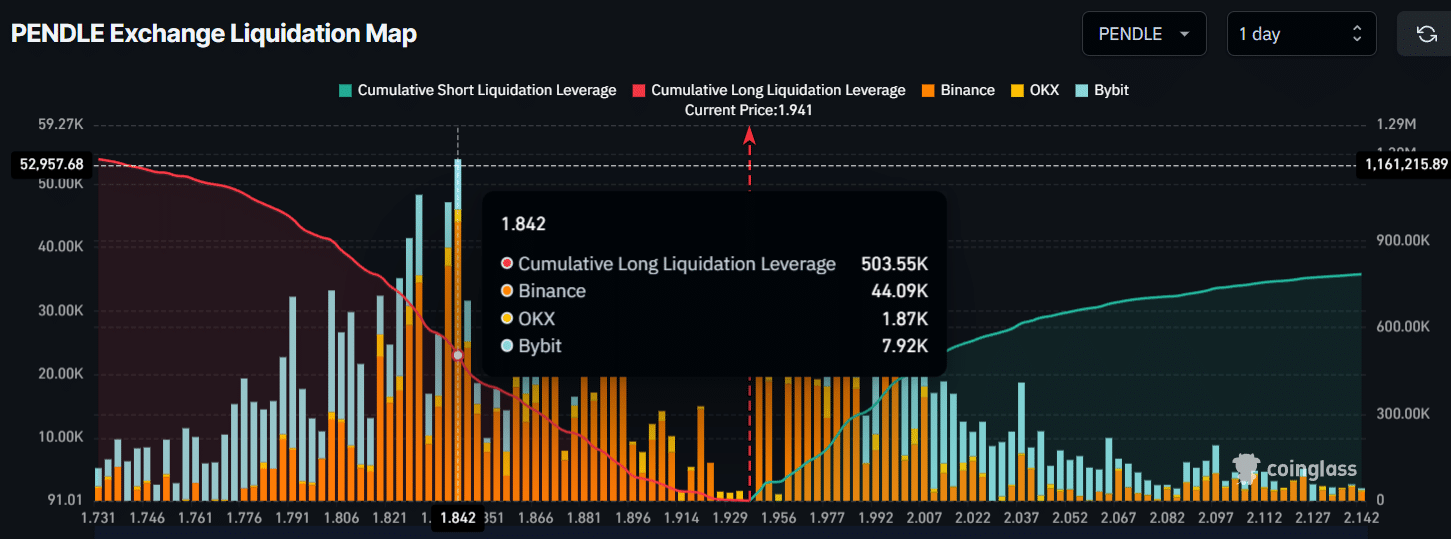
Task: Click the timeframe selector up/down arrows
Action: click(x=1357, y=34)
